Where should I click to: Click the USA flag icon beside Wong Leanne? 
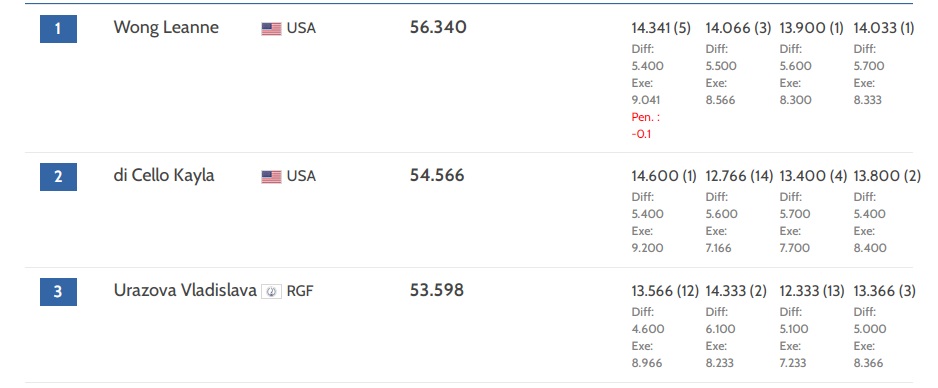(x=271, y=29)
